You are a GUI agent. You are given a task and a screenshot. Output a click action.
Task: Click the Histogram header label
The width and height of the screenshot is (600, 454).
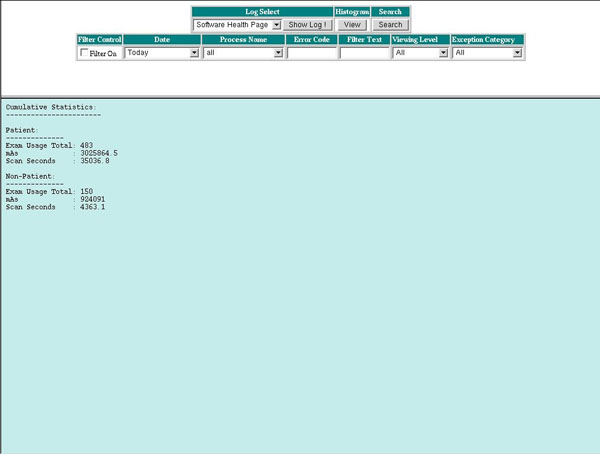pyautogui.click(x=352, y=12)
